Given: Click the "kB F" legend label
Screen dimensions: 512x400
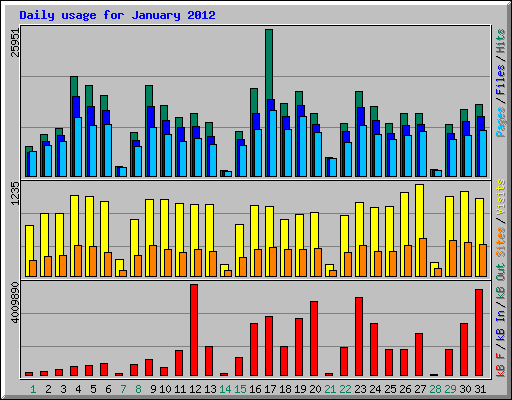Looking at the screenshot, I should pyautogui.click(x=501, y=365).
